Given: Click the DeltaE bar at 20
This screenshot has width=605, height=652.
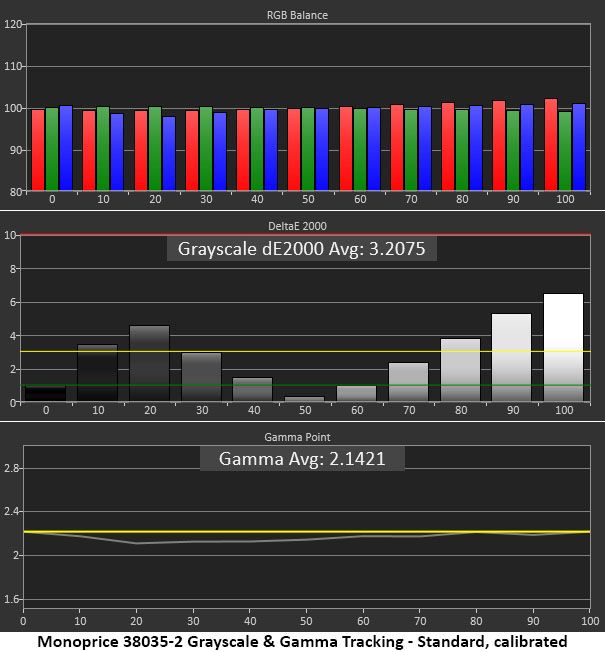Looking at the screenshot, I should pyautogui.click(x=149, y=363).
